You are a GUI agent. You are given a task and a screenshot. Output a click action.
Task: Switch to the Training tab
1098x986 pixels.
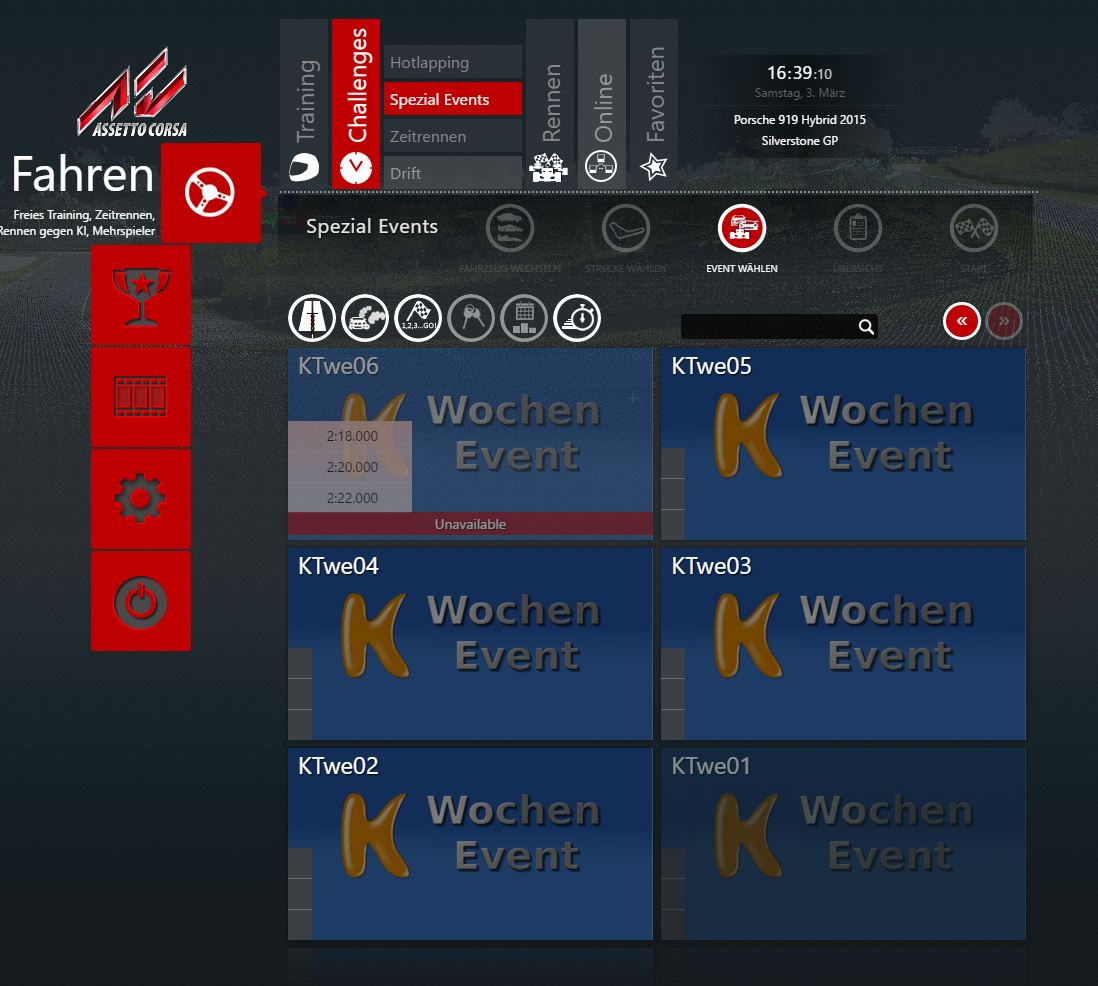[x=304, y=102]
